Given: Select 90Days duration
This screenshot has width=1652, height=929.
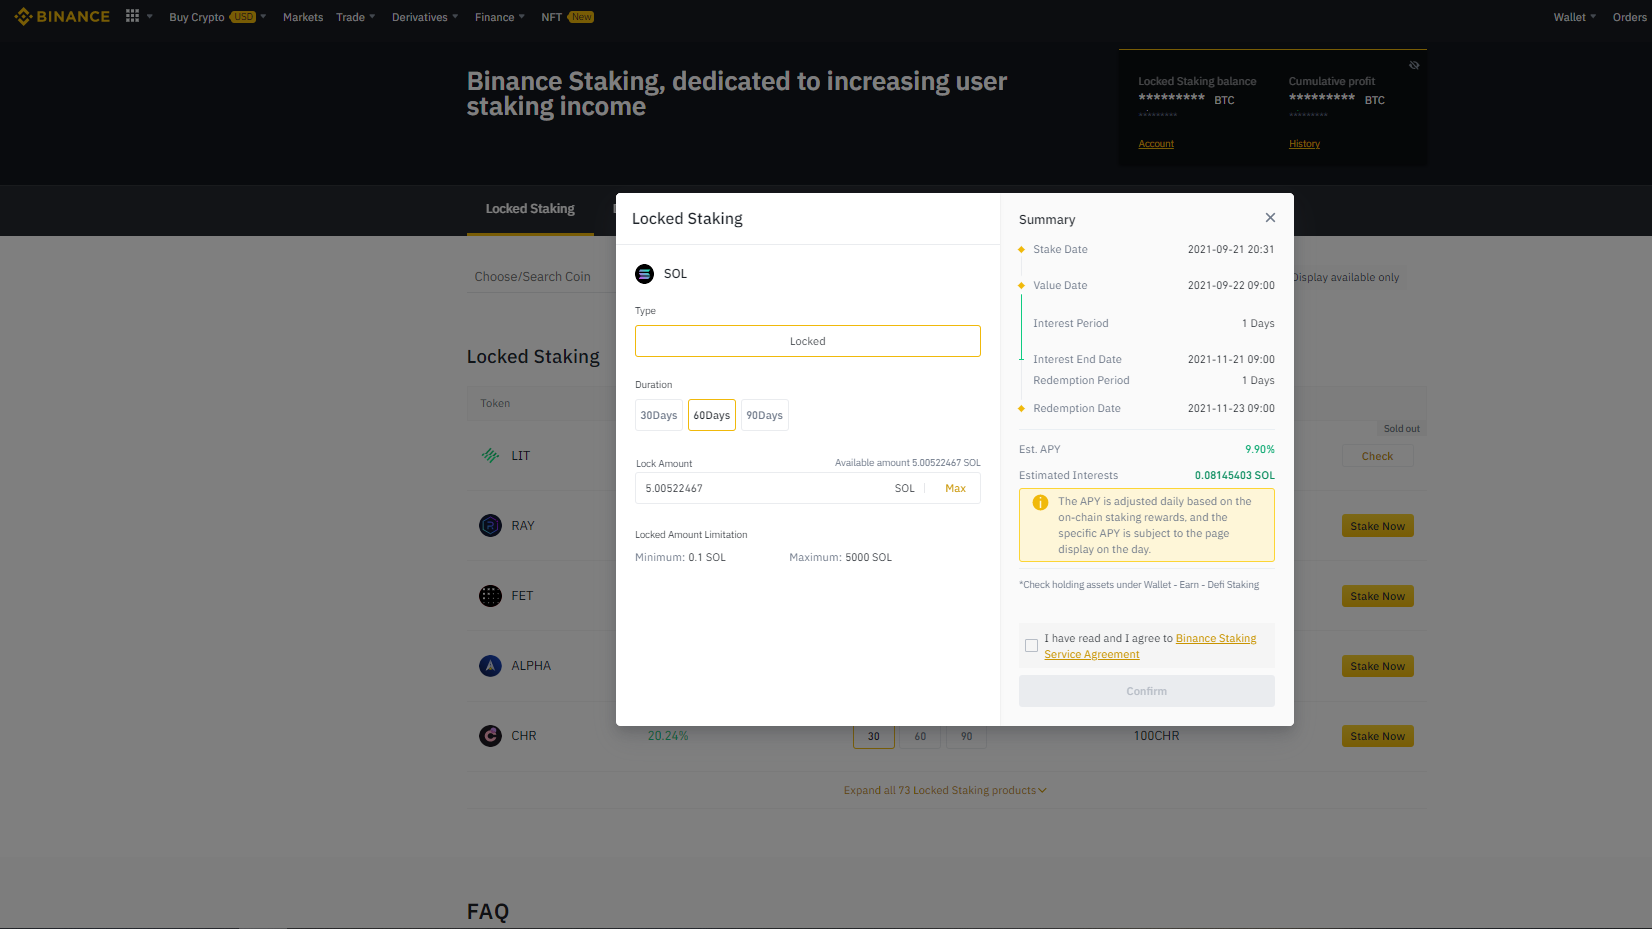Looking at the screenshot, I should pos(765,416).
